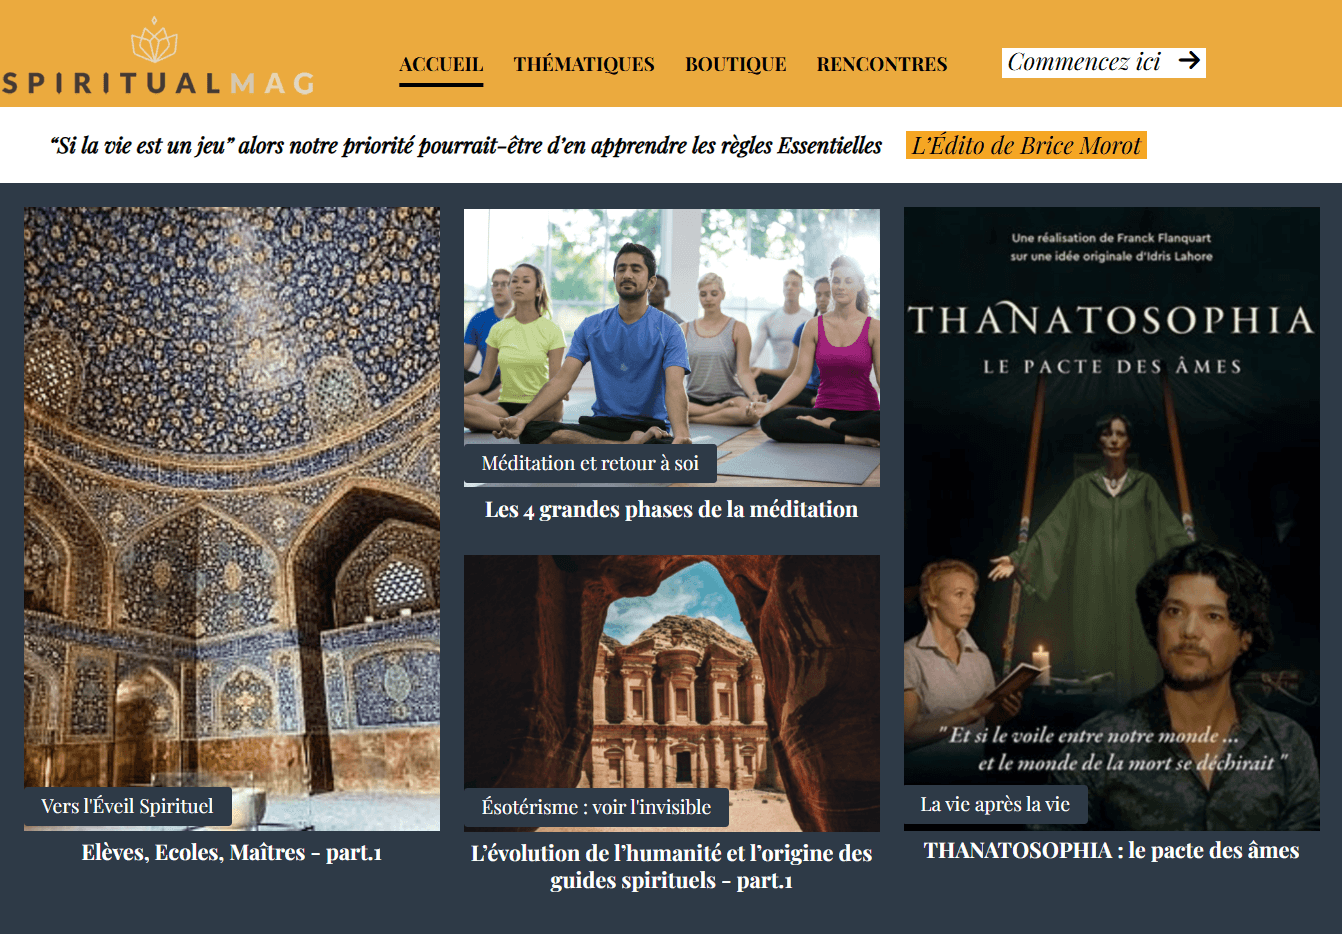Open THANATOSOPHIA : le pacte des âmes title
The image size is (1342, 934).
1112,850
